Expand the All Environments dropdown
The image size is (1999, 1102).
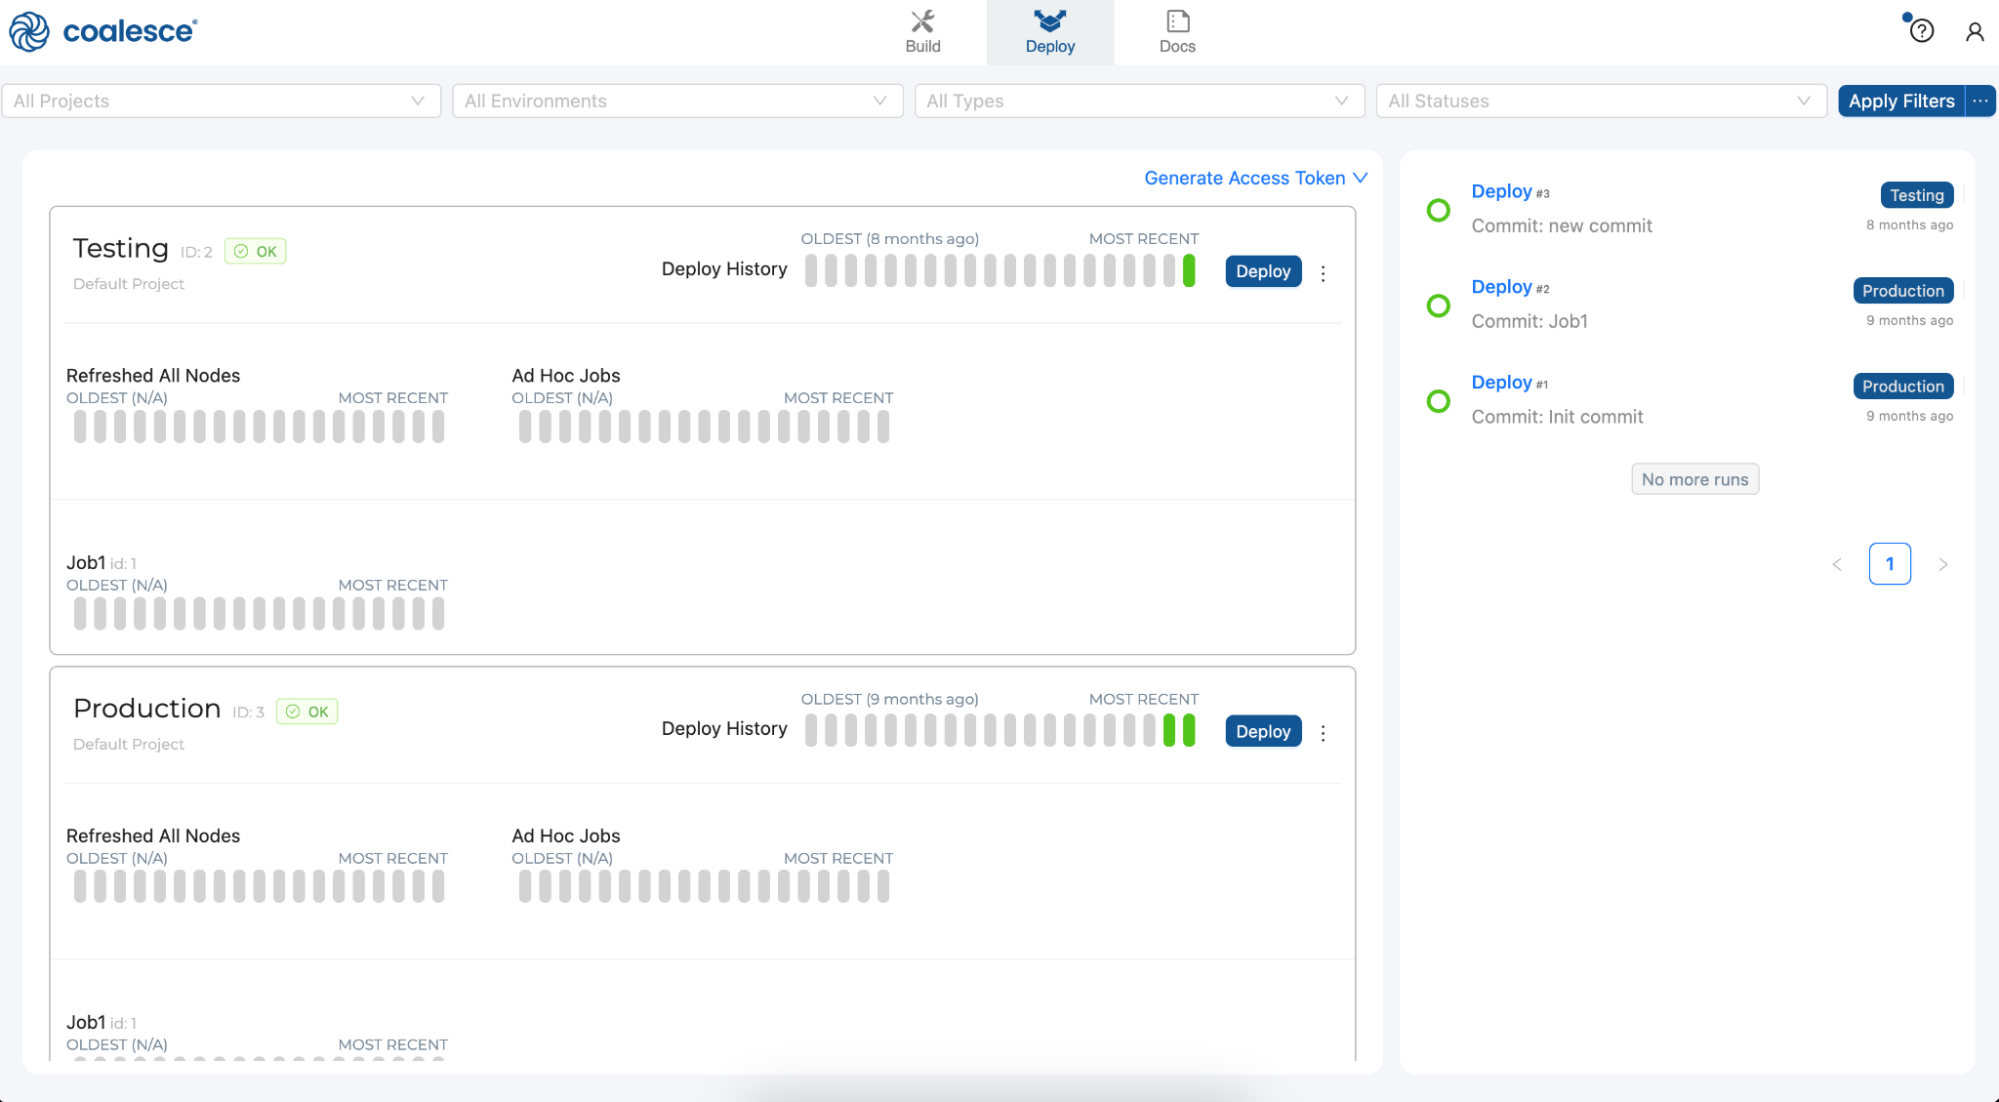677,101
